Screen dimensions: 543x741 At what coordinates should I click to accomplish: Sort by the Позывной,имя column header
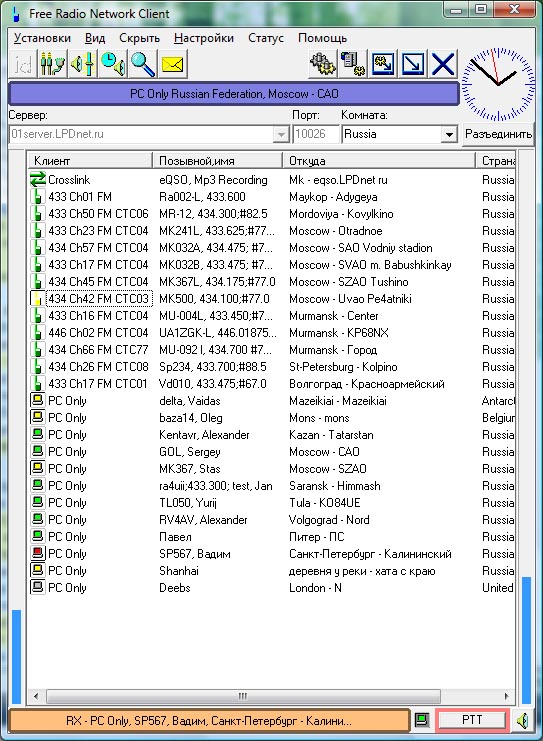[x=217, y=161]
